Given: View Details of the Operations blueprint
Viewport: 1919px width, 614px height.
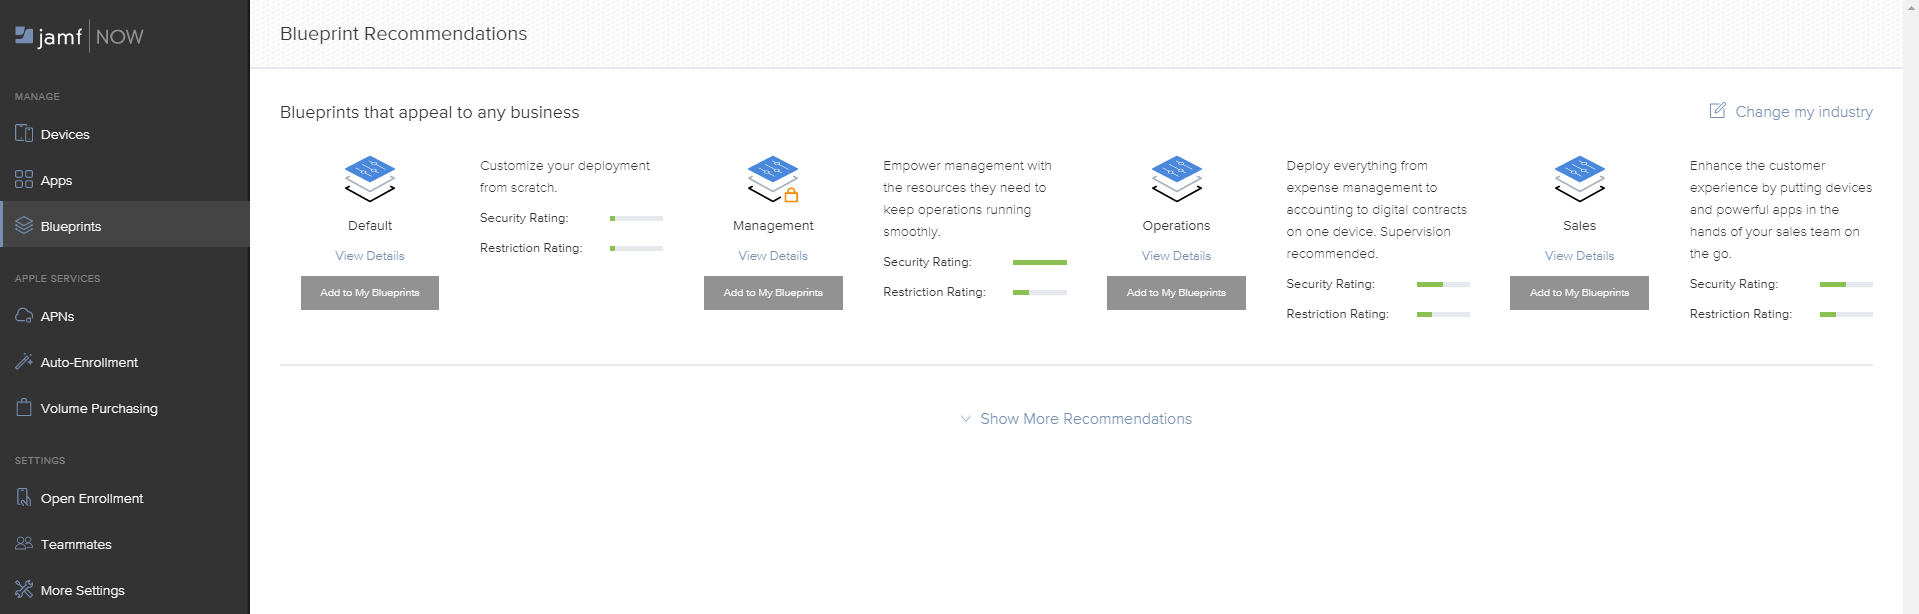Looking at the screenshot, I should coord(1176,256).
